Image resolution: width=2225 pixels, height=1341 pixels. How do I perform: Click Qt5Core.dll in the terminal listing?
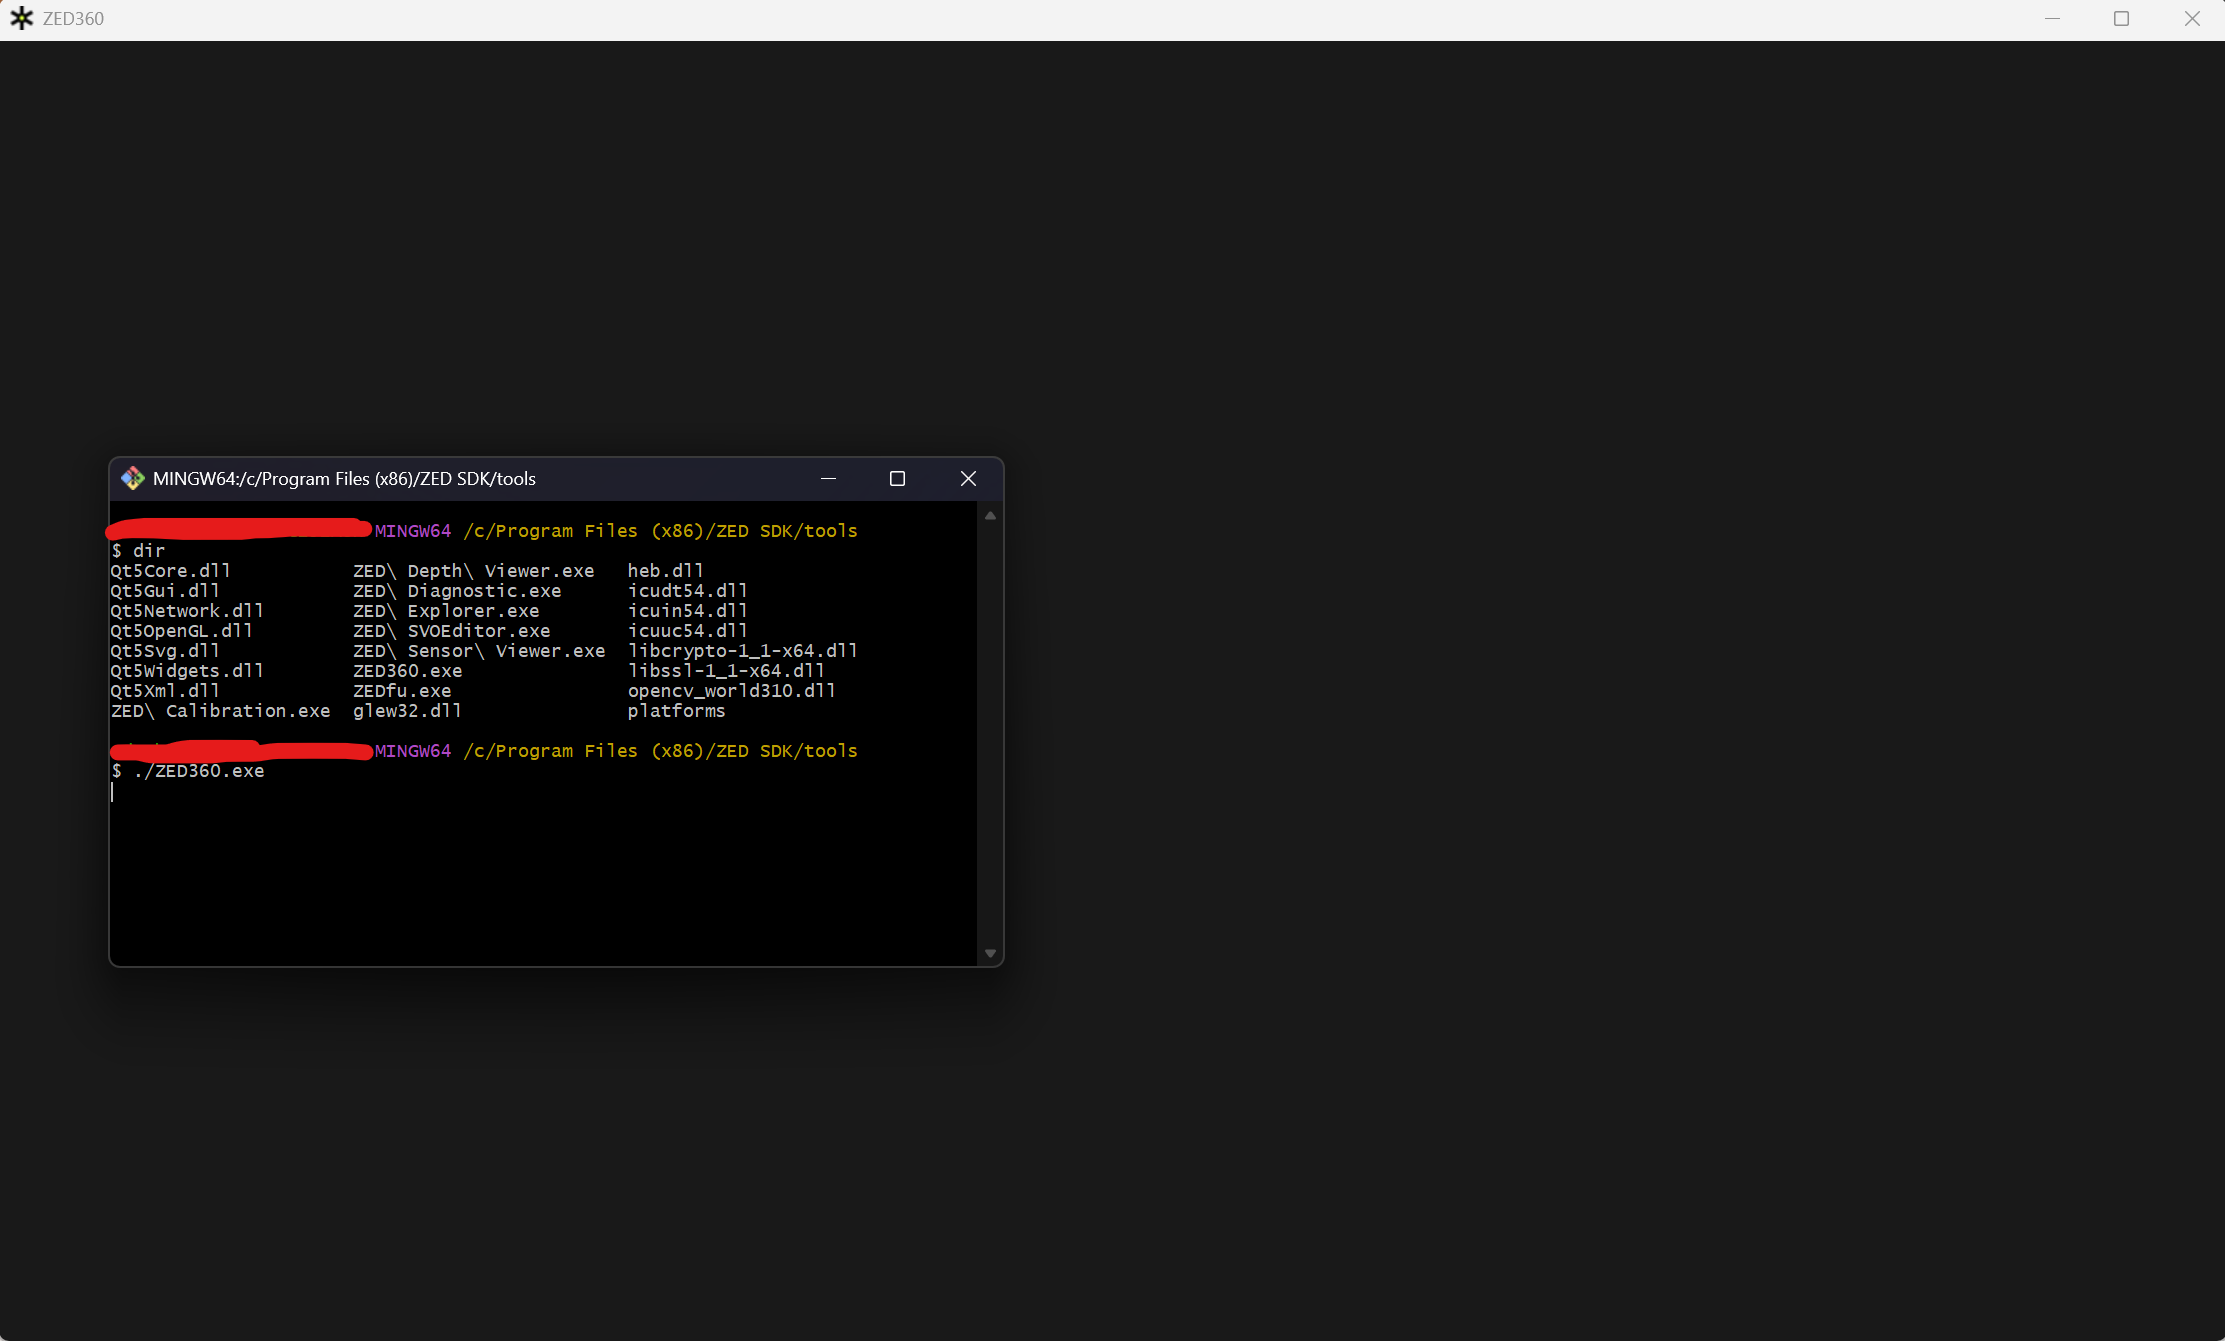coord(170,571)
